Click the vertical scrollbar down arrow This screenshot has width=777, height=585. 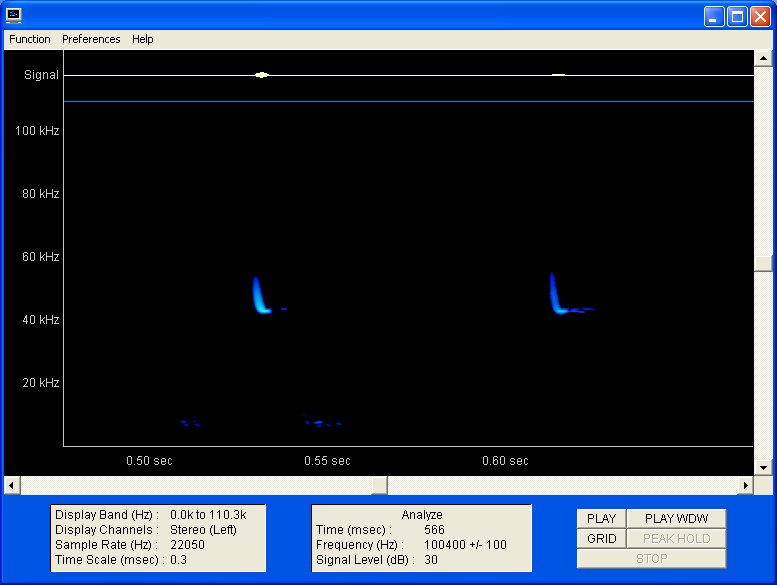(x=764, y=467)
